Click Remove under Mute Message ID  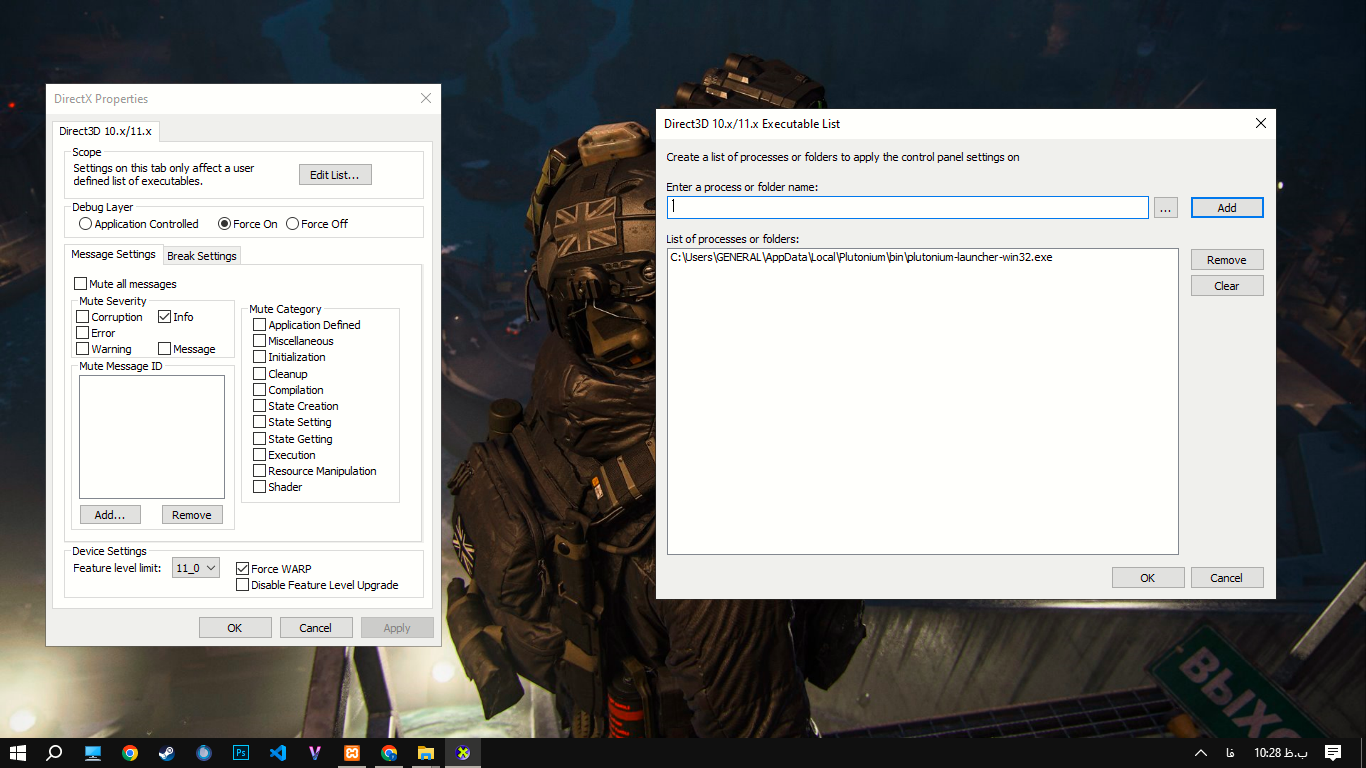[192, 515]
